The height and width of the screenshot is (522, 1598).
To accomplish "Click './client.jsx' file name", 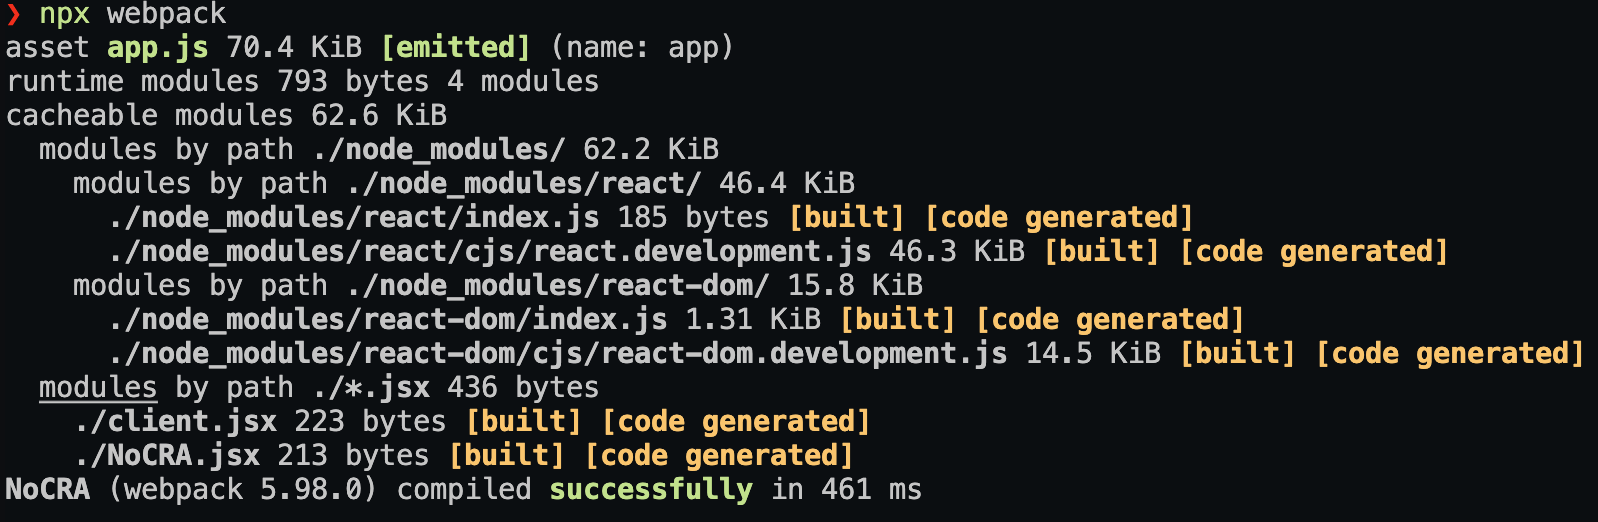I will click(176, 422).
